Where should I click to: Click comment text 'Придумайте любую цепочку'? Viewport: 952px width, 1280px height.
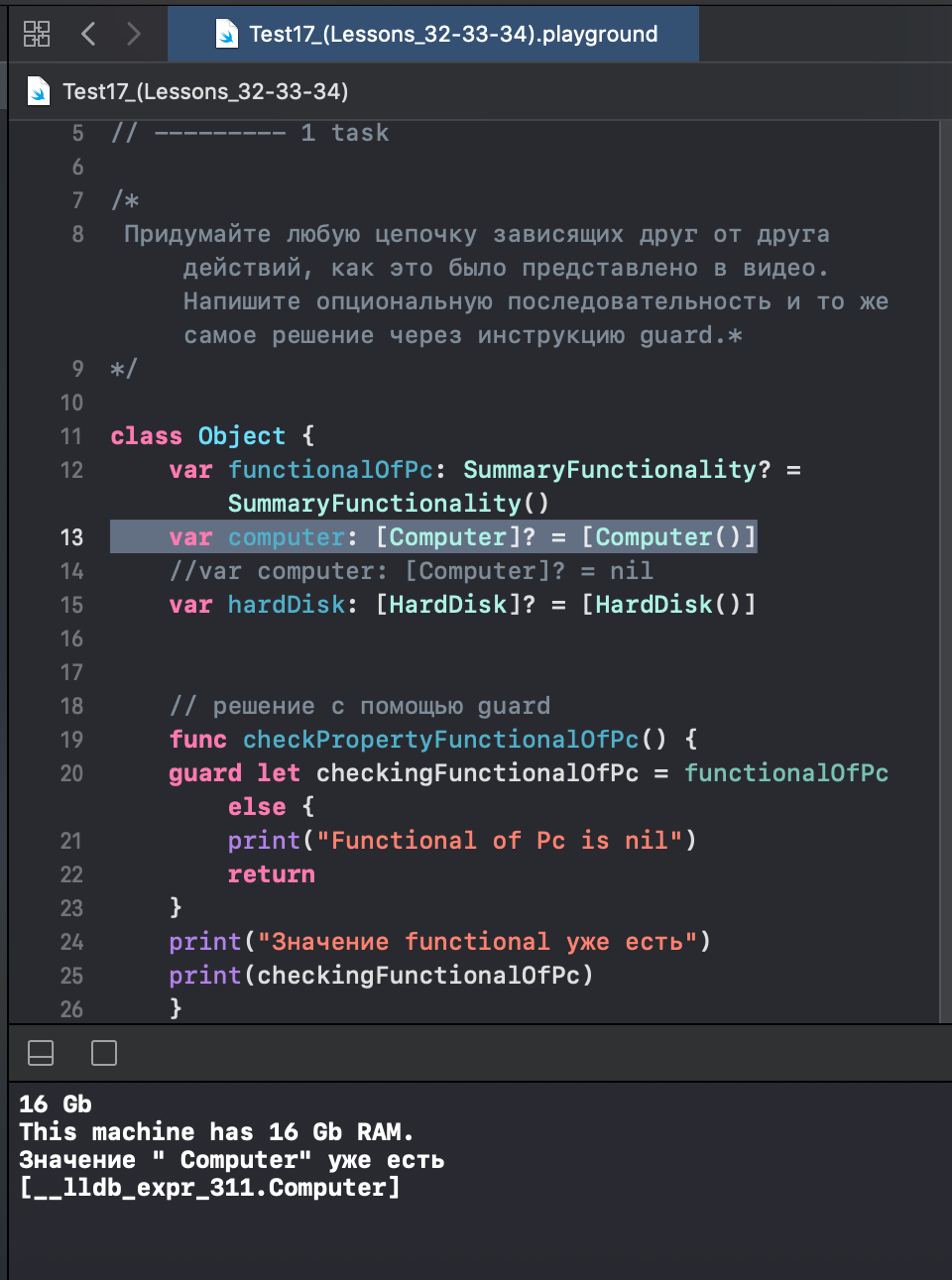click(x=301, y=235)
